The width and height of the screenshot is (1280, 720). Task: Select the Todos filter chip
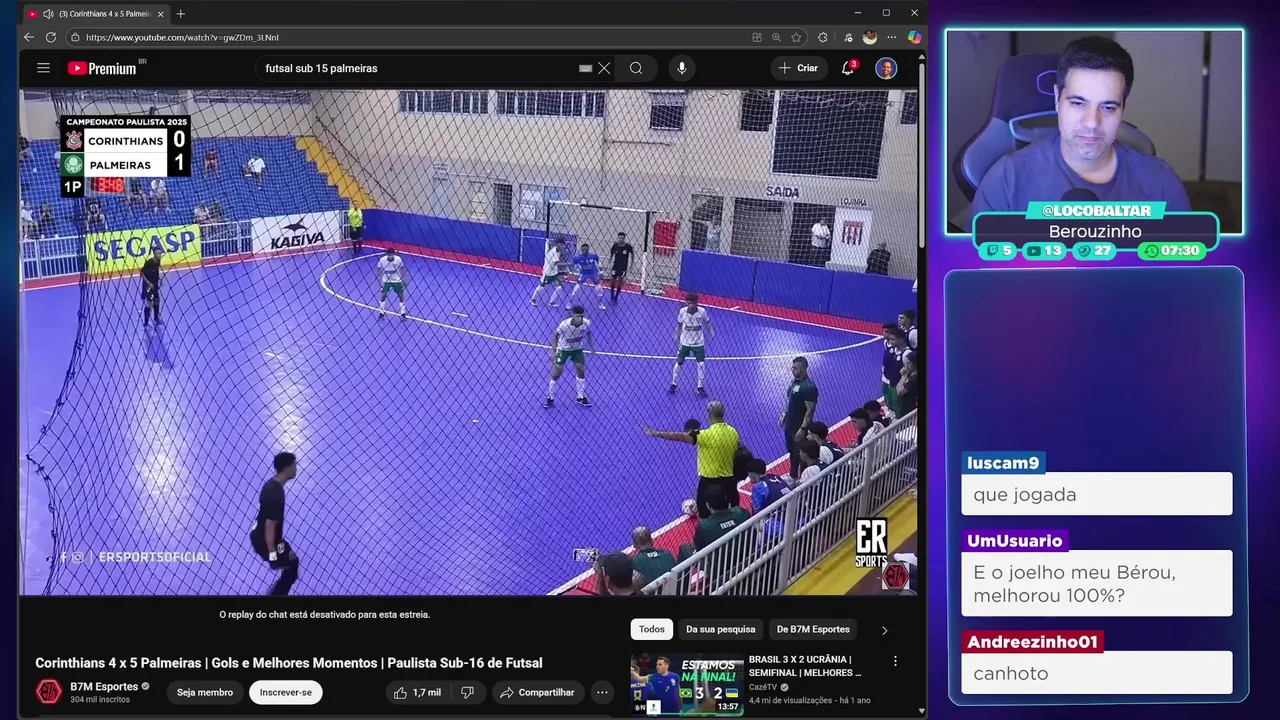(652, 629)
